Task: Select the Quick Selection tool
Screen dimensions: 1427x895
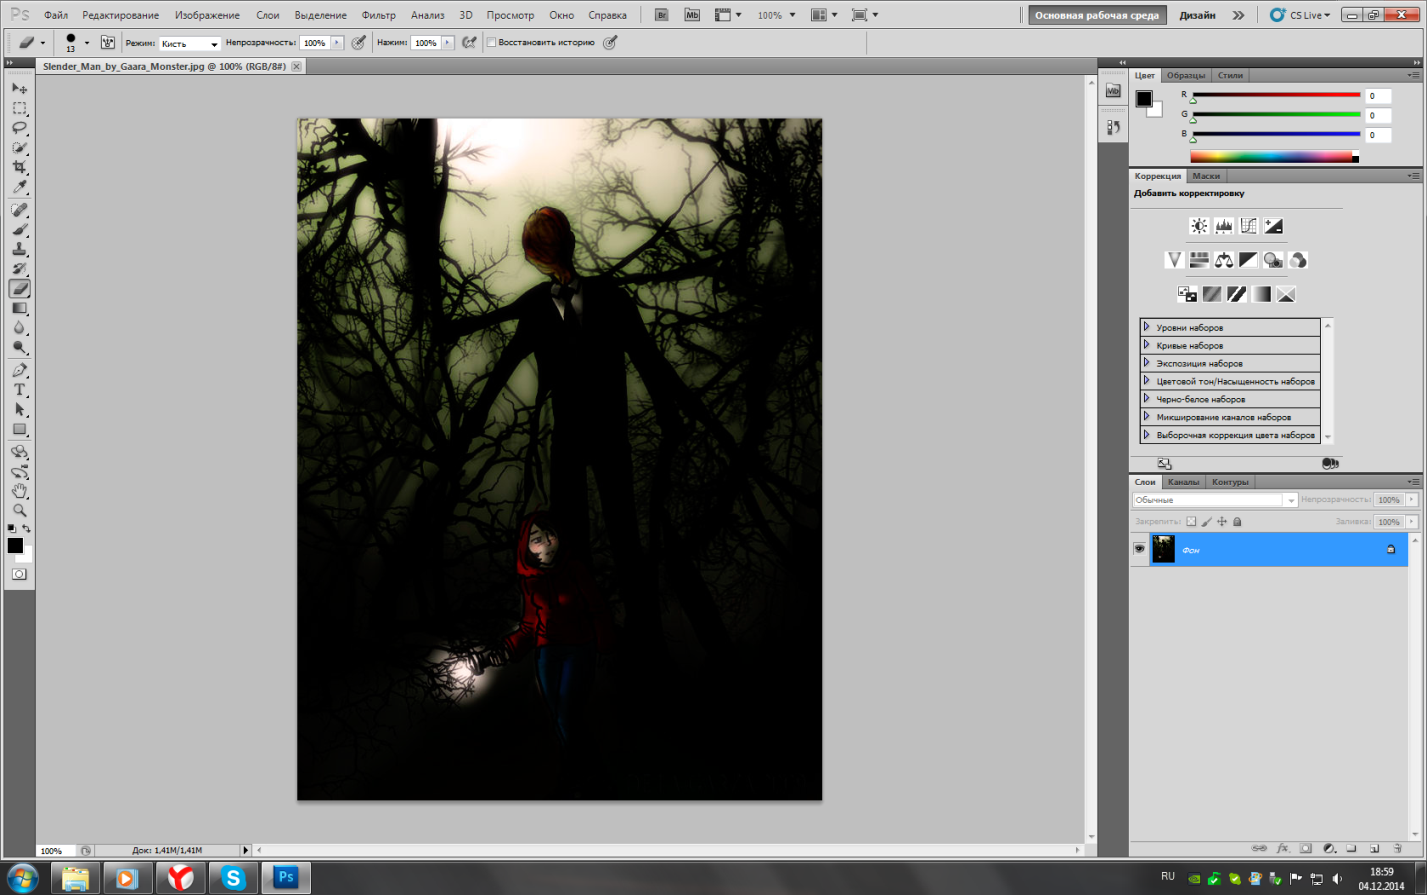Action: (x=19, y=148)
